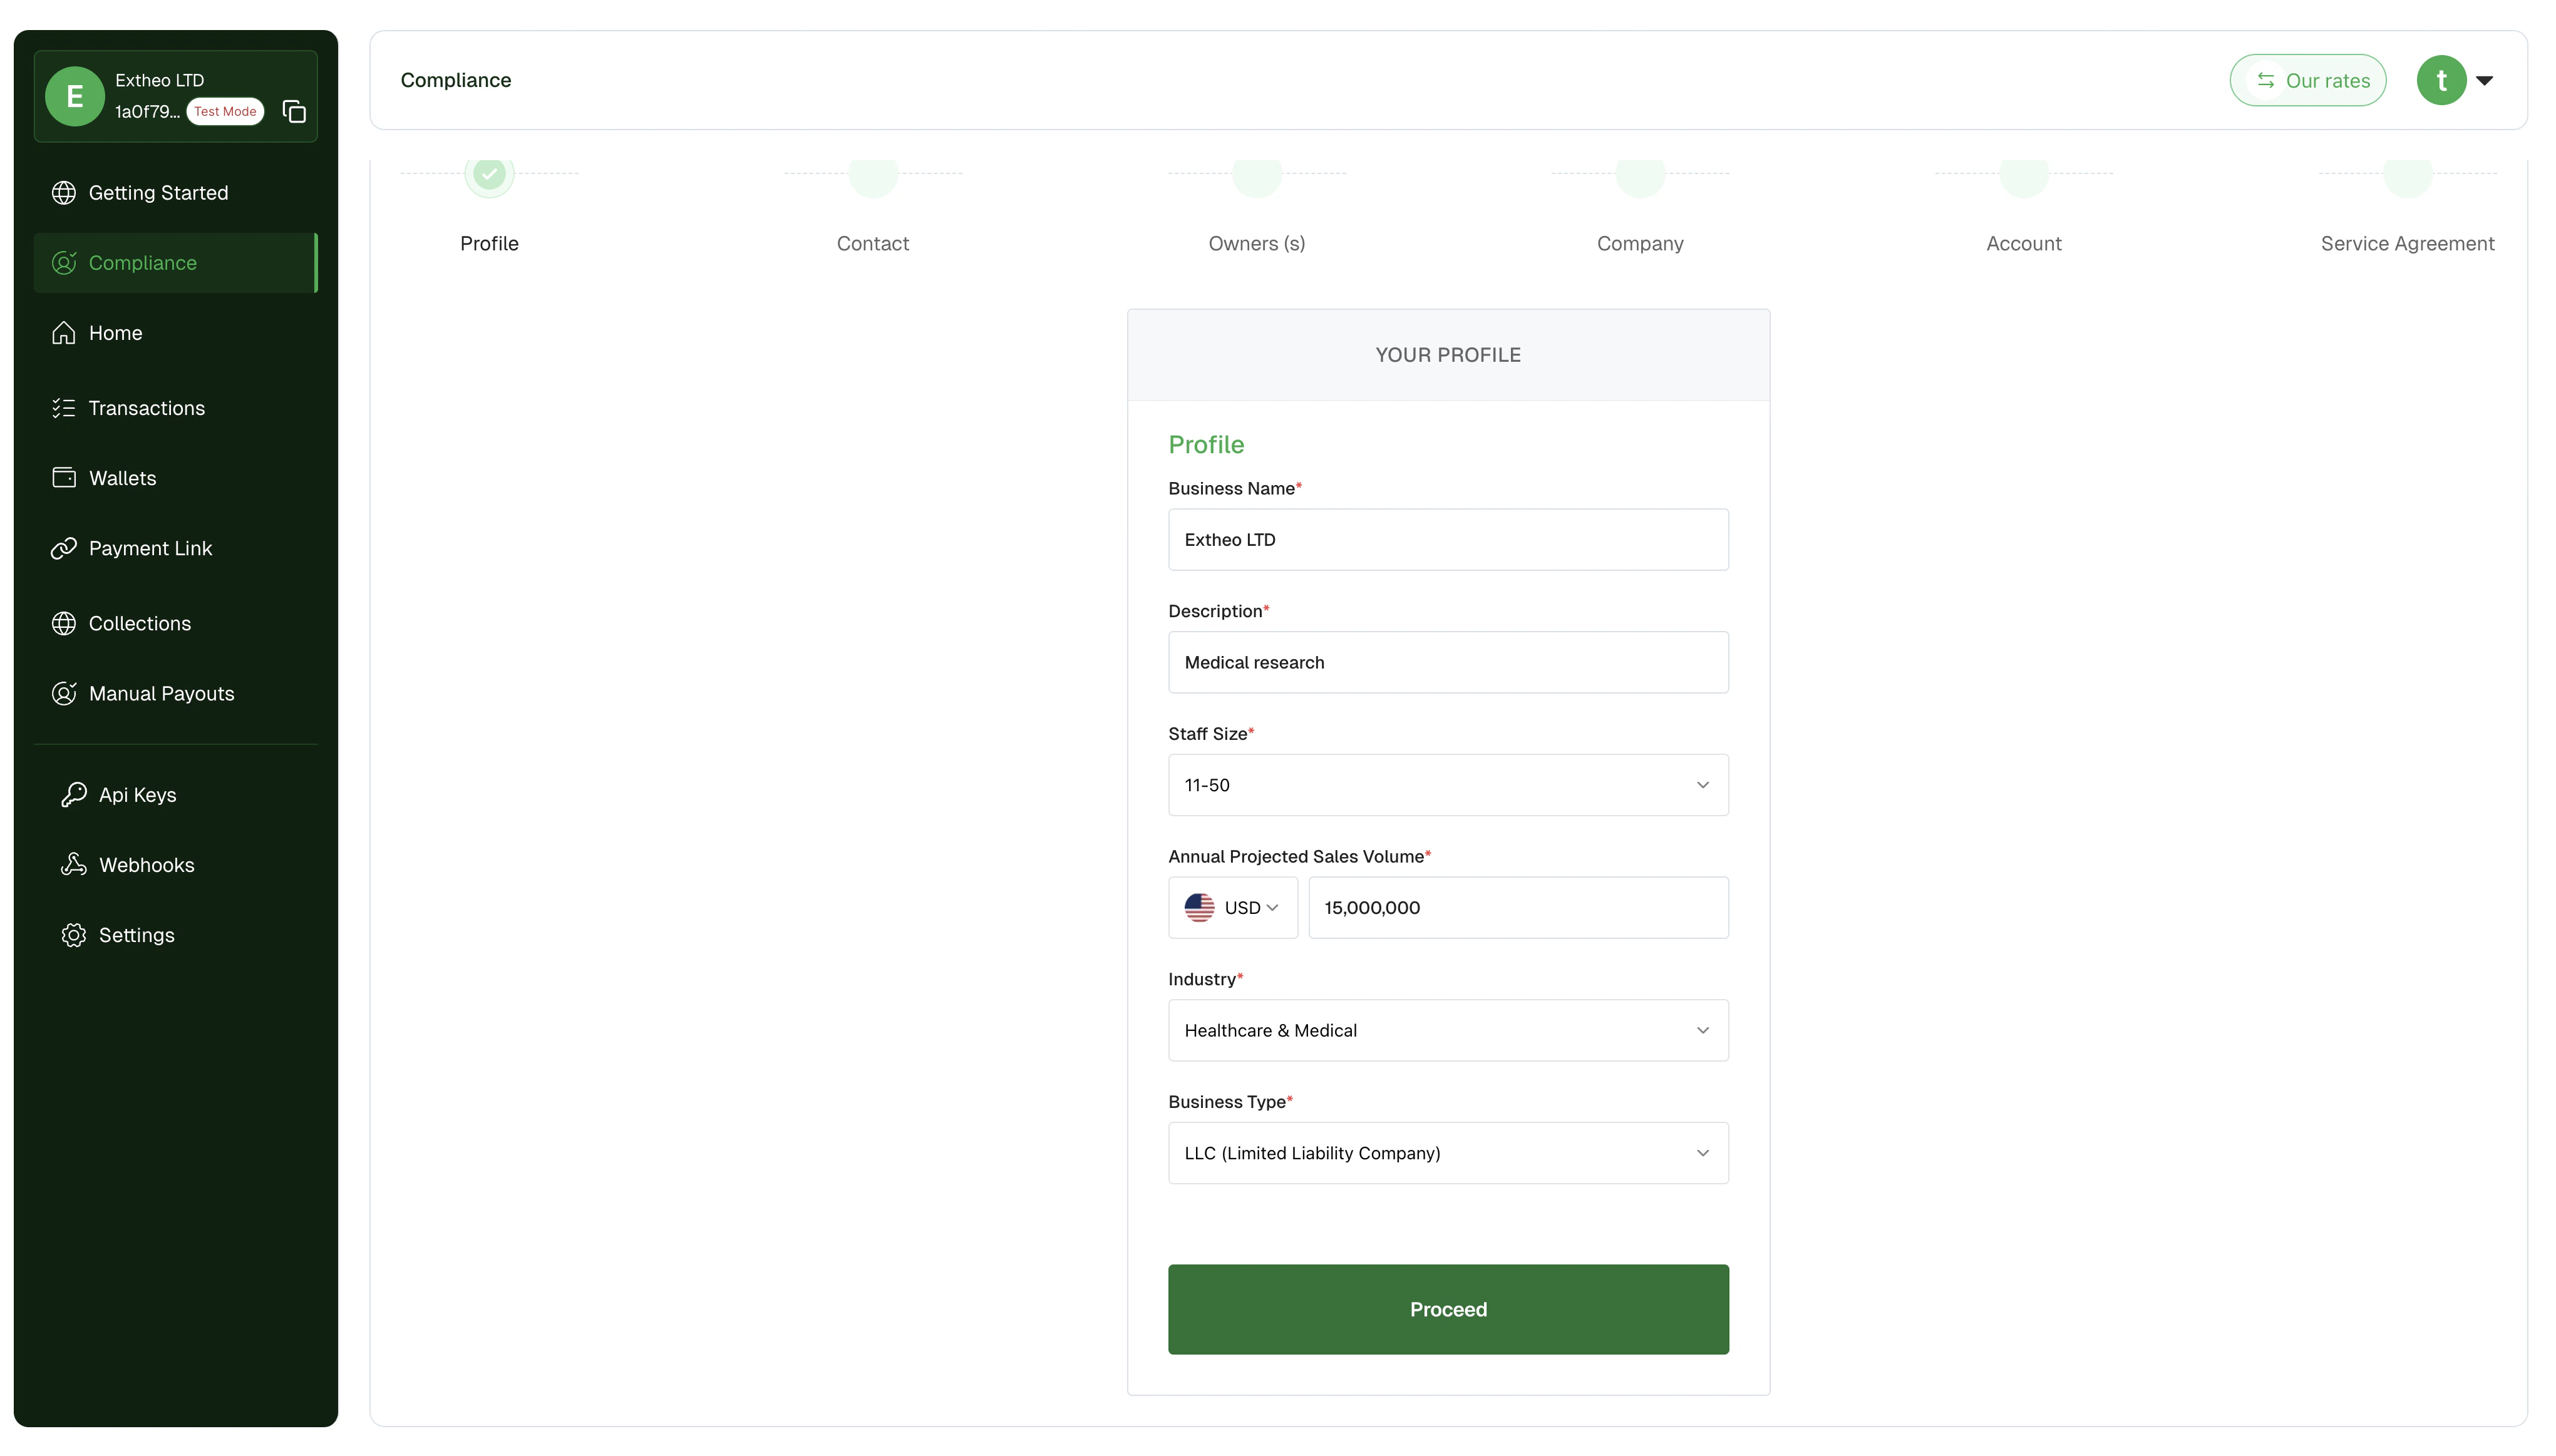The height and width of the screenshot is (1456, 2556).
Task: Open the Wallets section
Action: pyautogui.click(x=122, y=478)
